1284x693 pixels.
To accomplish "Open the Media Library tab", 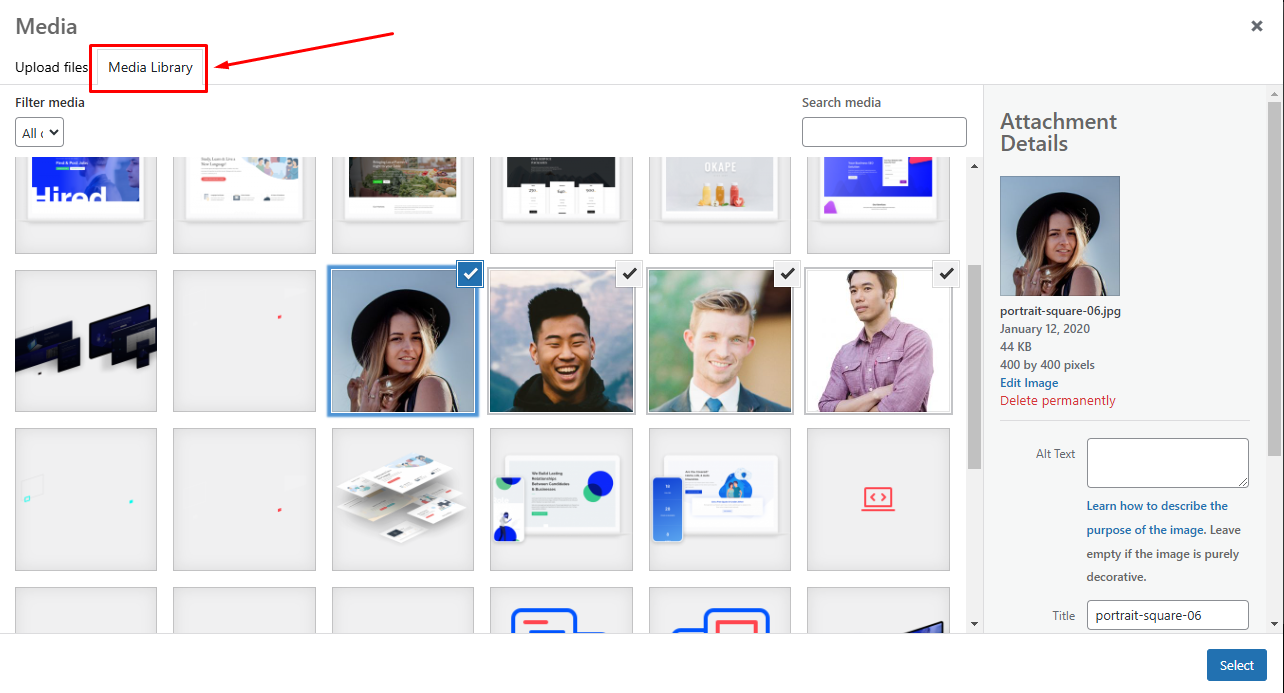I will click(150, 67).
